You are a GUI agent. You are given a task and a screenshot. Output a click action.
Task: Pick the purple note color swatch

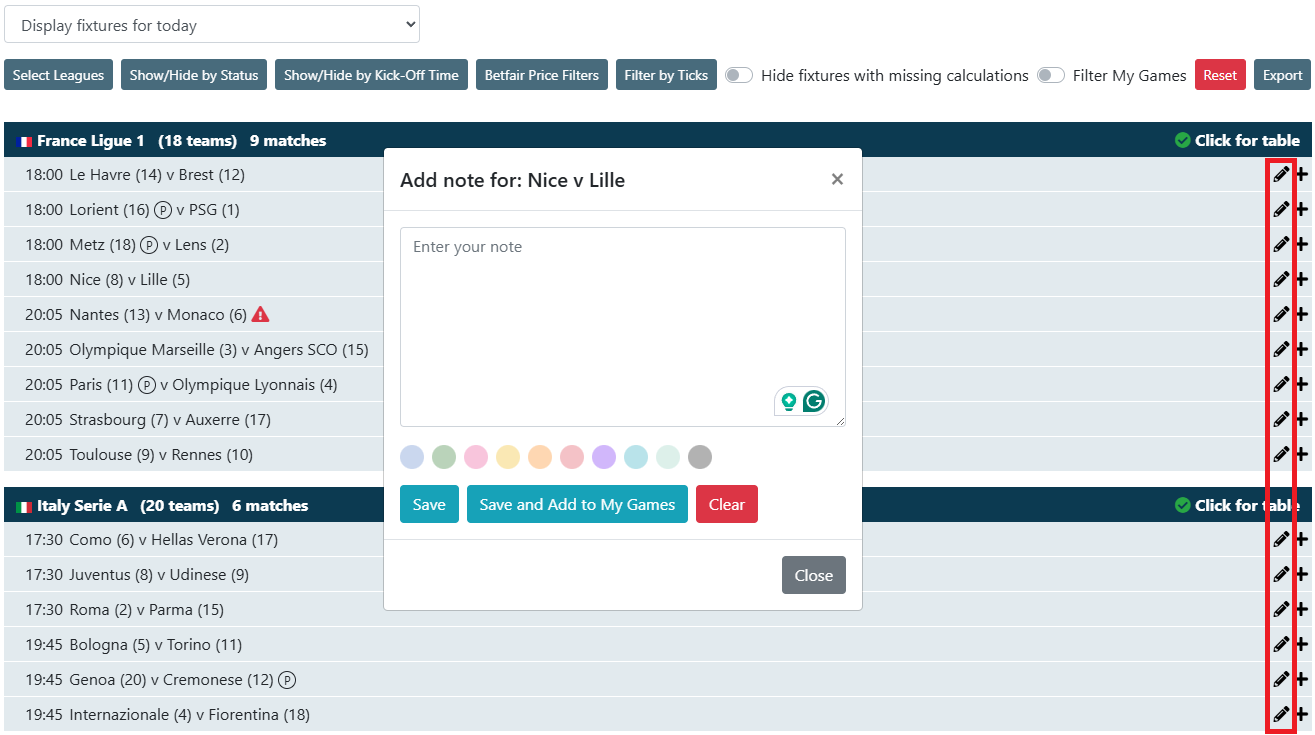(x=604, y=458)
